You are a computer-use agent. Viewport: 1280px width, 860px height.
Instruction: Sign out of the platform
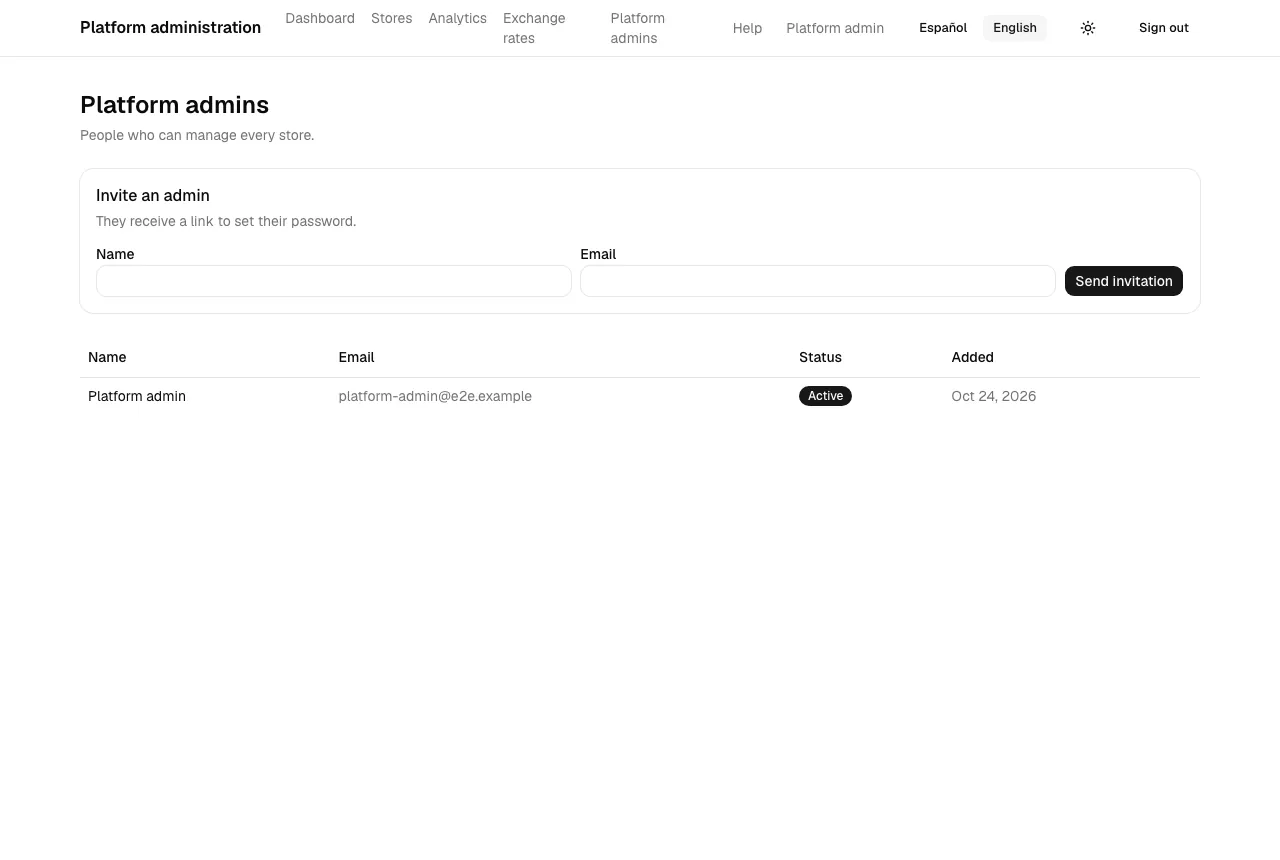click(x=1164, y=28)
